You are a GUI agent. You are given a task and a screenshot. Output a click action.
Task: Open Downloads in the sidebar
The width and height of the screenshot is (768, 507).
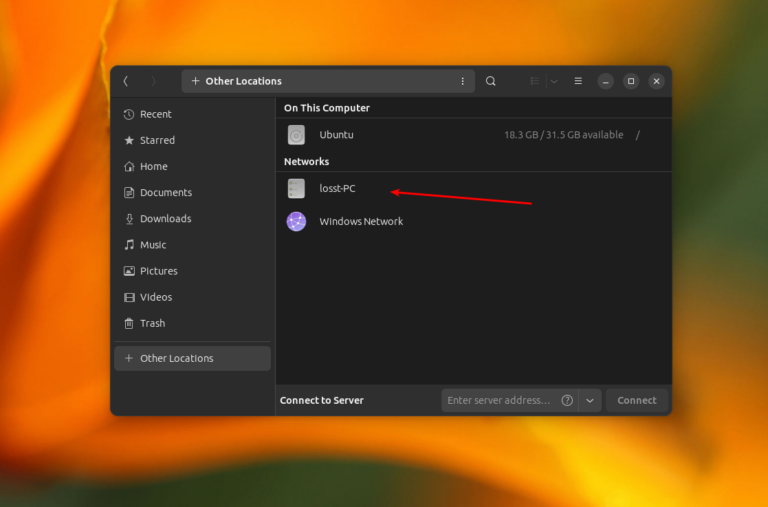tap(192, 218)
